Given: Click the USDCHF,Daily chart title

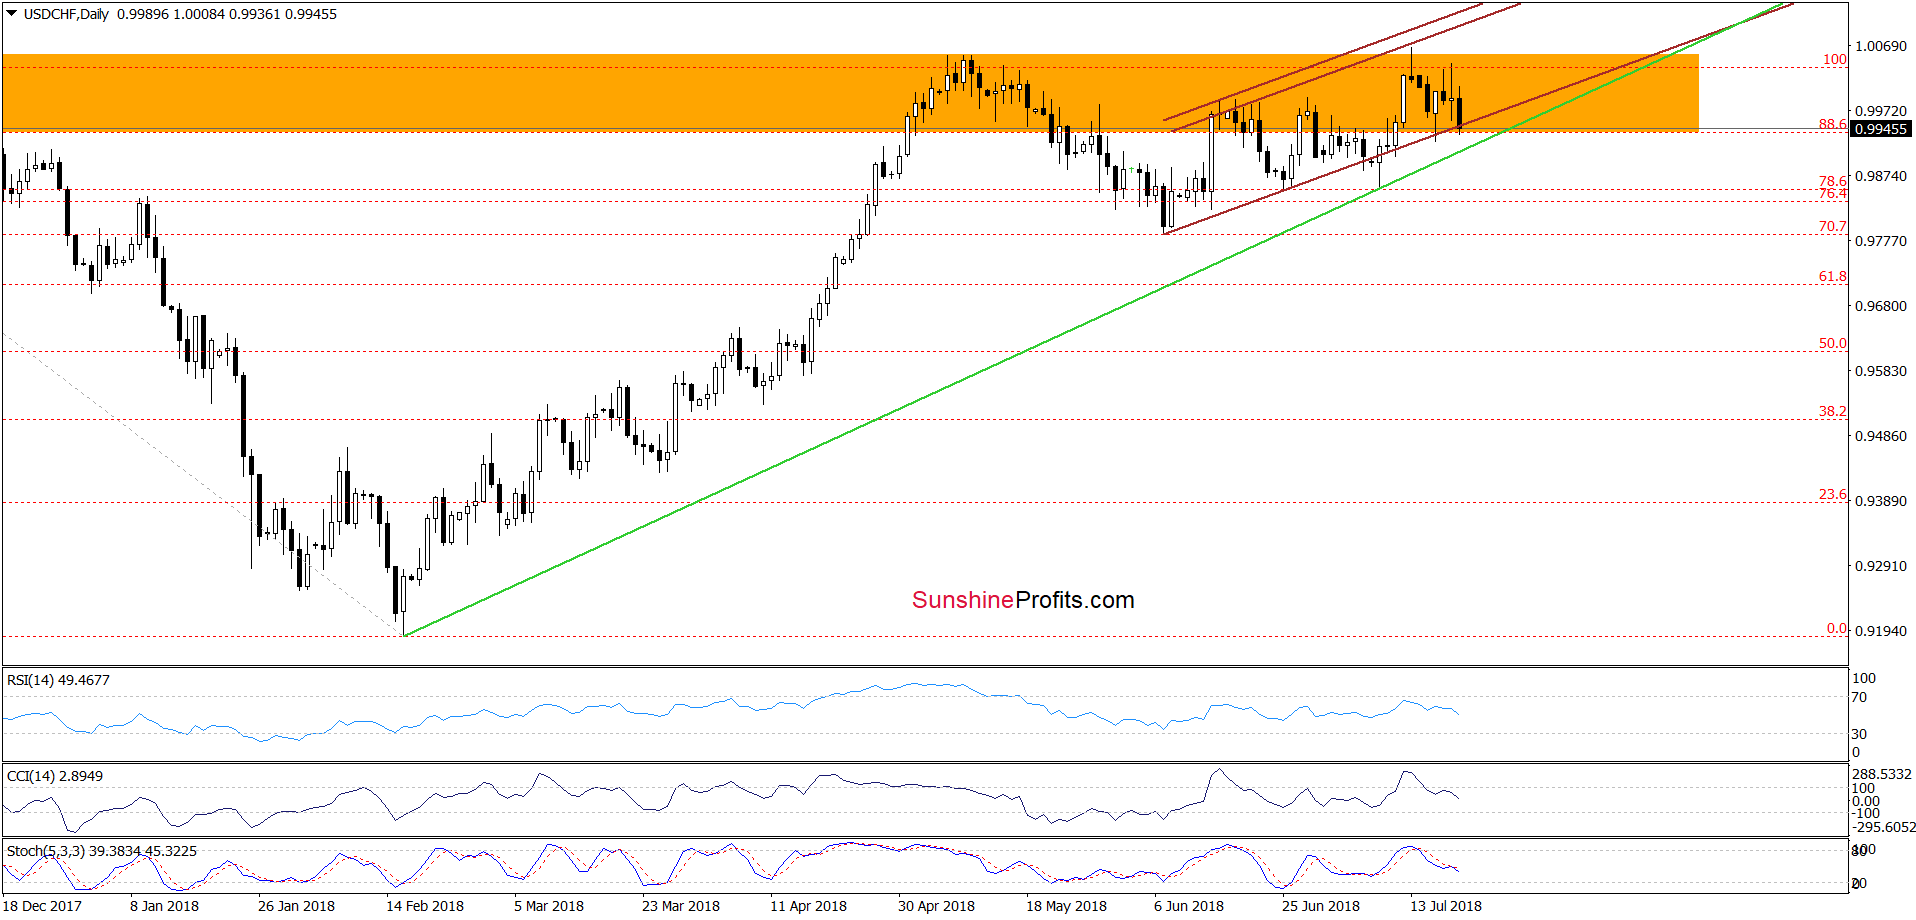Looking at the screenshot, I should pos(66,14).
